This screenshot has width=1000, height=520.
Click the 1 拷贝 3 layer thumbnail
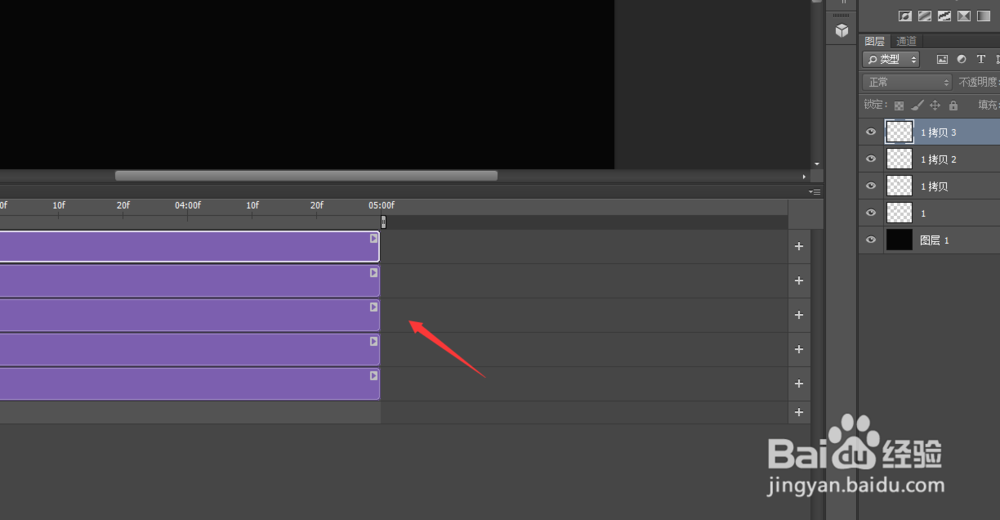tap(899, 132)
